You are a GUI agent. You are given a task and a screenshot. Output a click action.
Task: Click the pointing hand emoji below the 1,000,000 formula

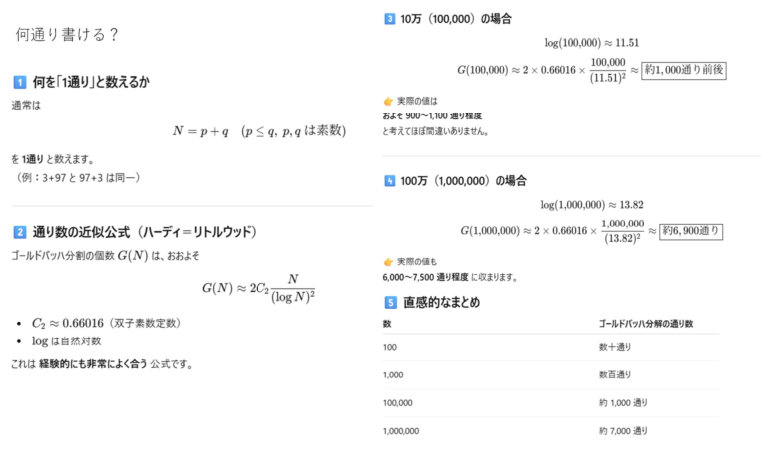pyautogui.click(x=389, y=260)
